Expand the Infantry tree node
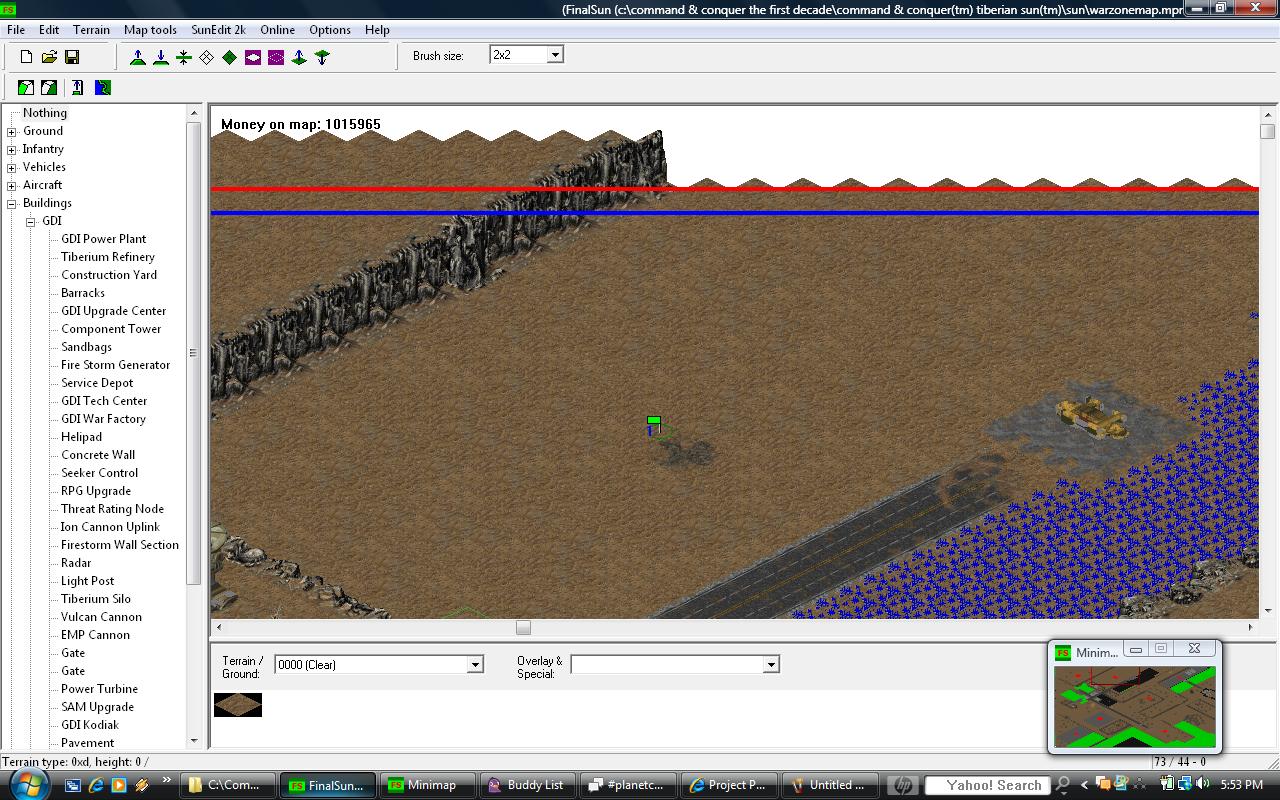The width and height of the screenshot is (1280, 800). tap(12, 149)
